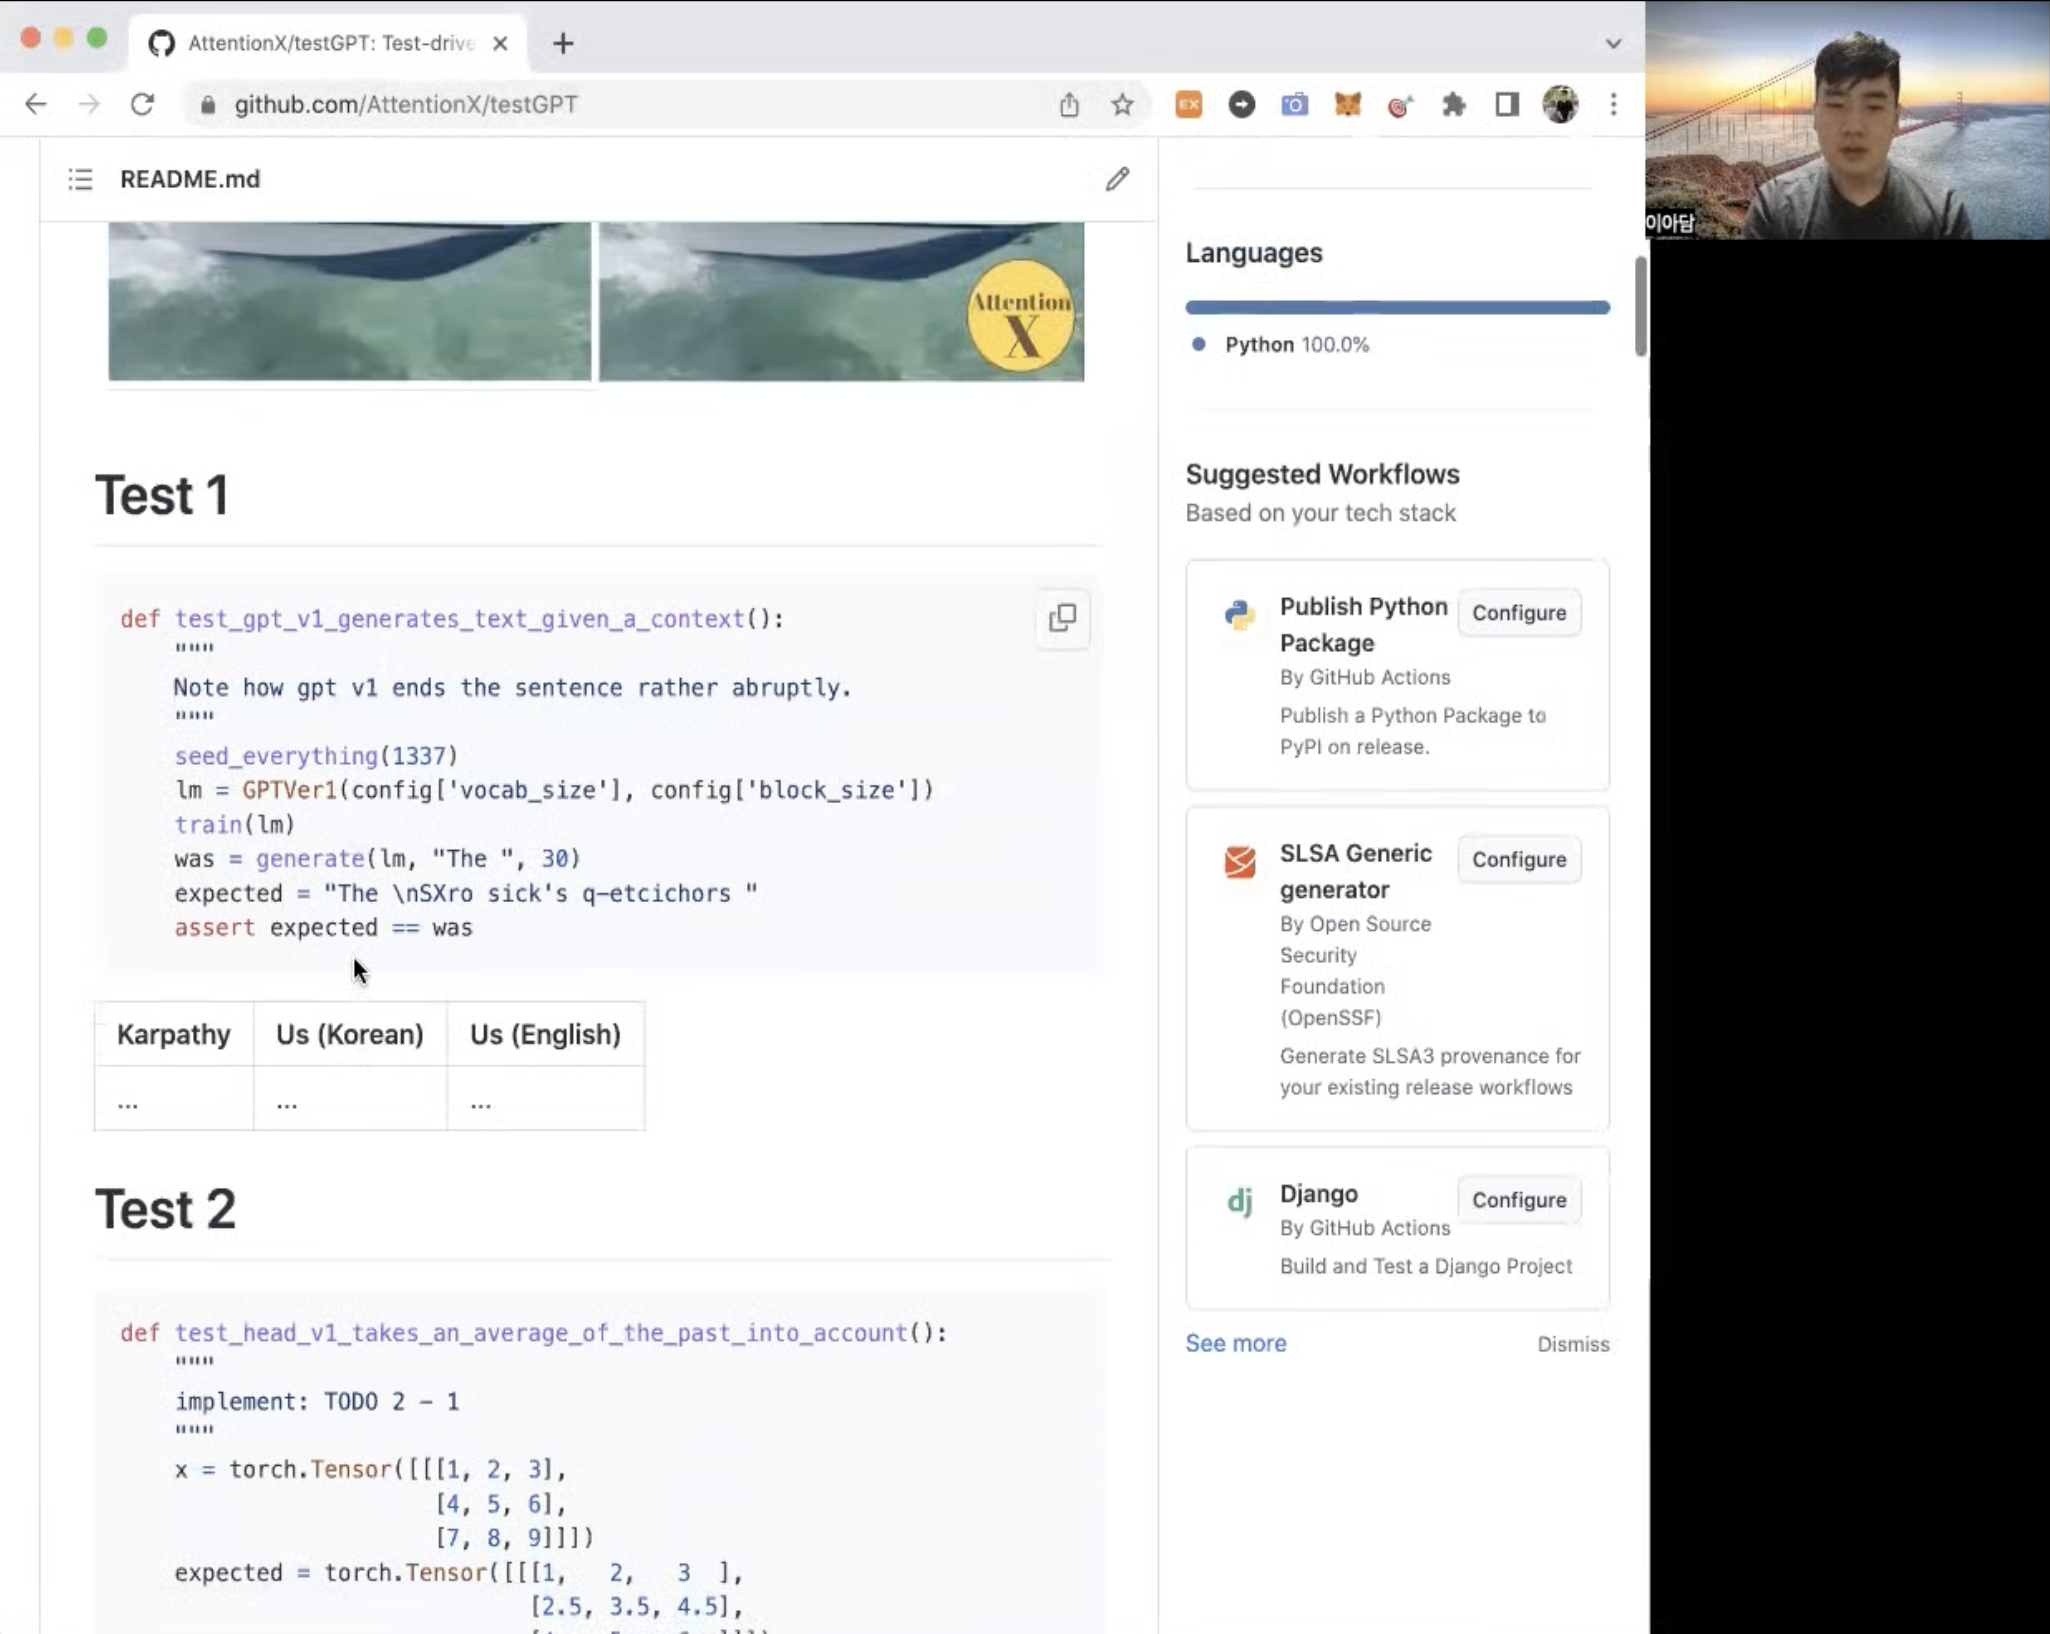The width and height of the screenshot is (2050, 1634).
Task: Copy the Test 1 code block
Action: tap(1062, 618)
